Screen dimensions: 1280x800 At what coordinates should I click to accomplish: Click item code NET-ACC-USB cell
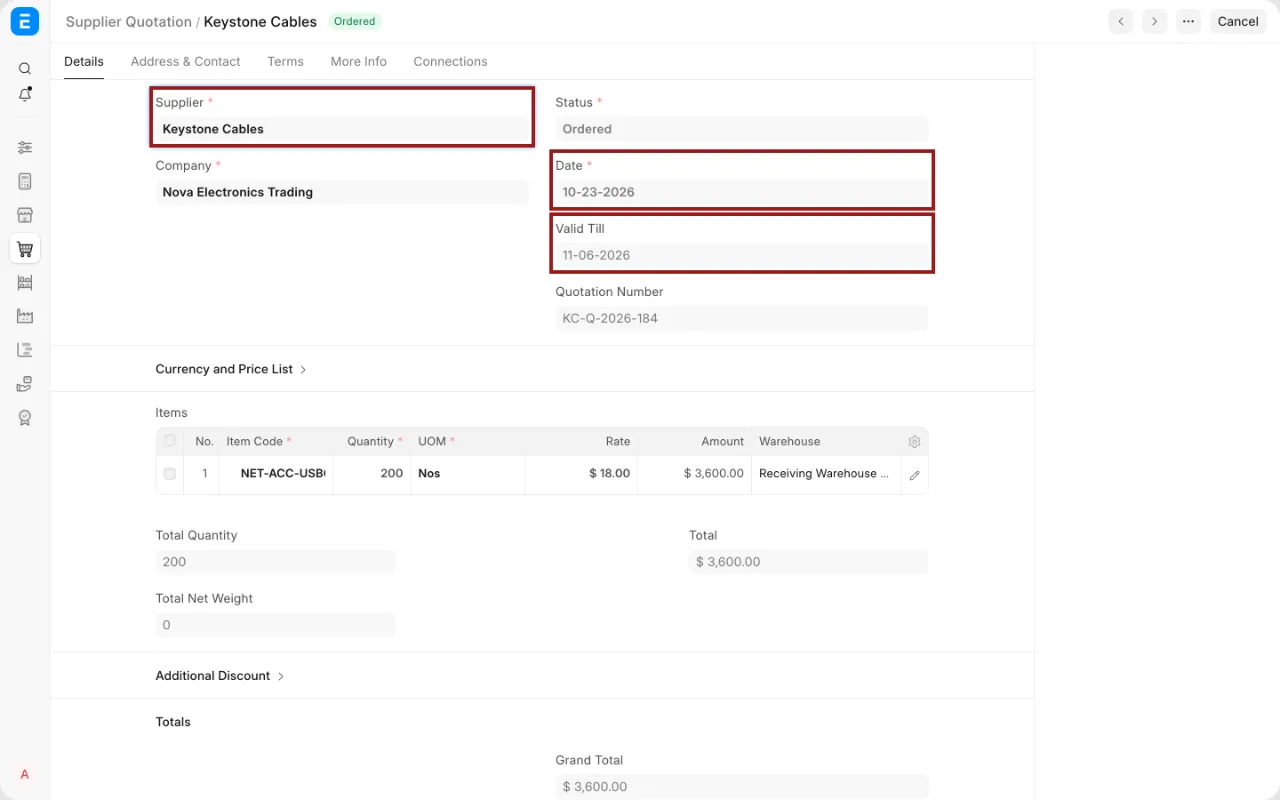[276, 474]
